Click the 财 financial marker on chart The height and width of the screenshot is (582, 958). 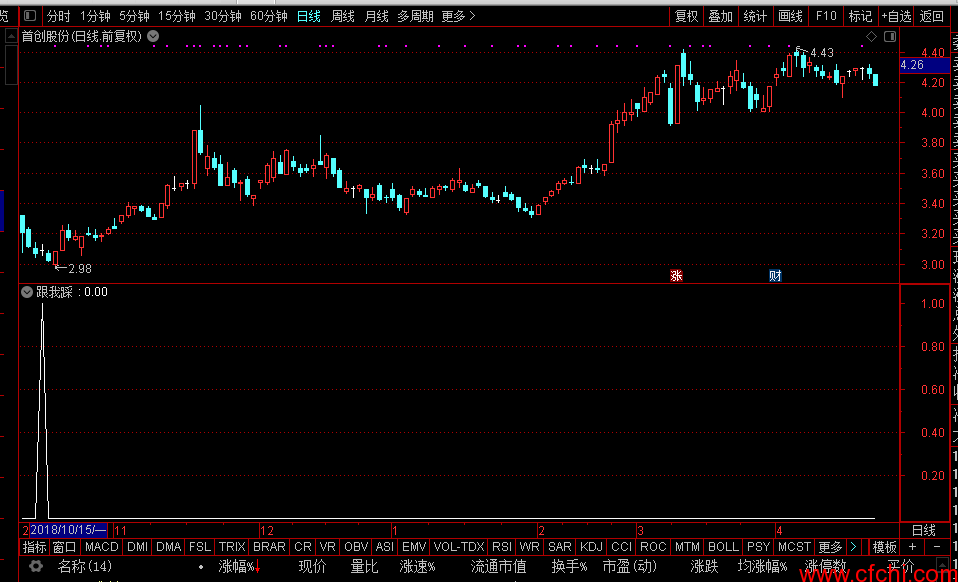775,275
